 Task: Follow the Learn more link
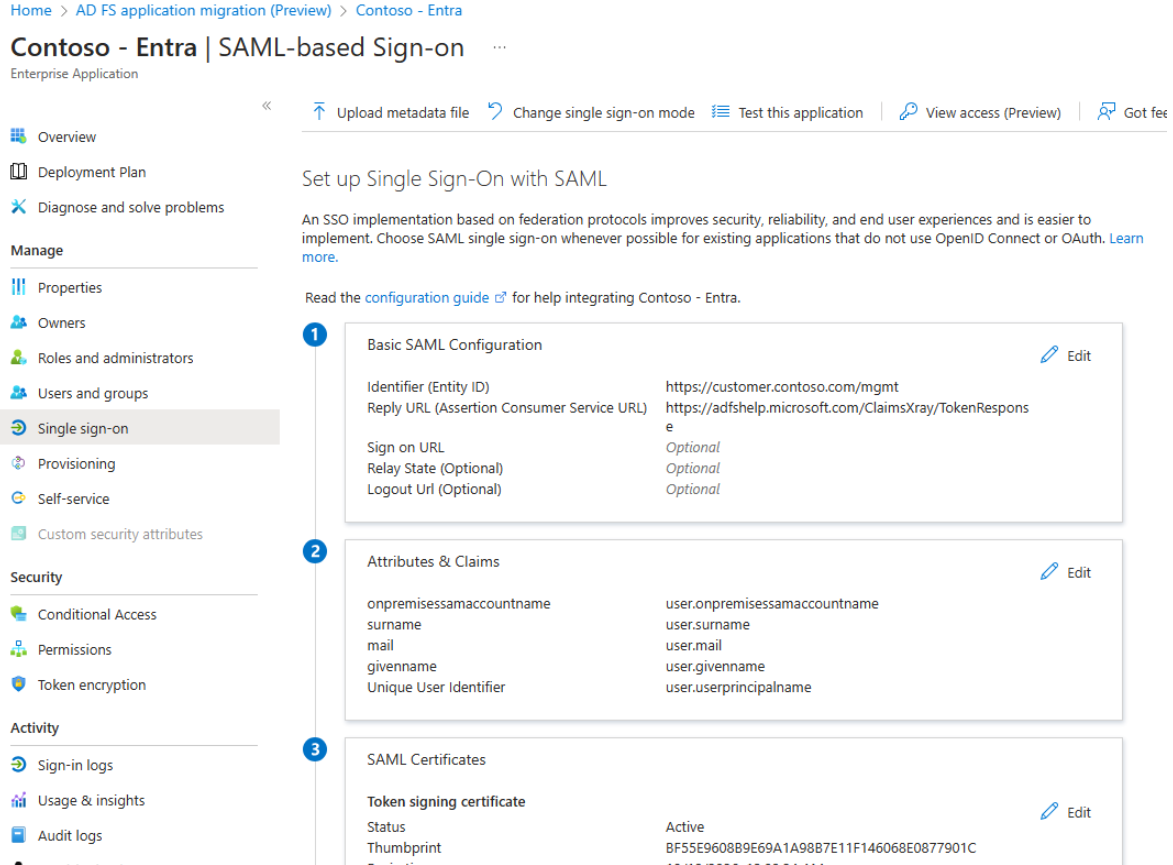point(1126,238)
